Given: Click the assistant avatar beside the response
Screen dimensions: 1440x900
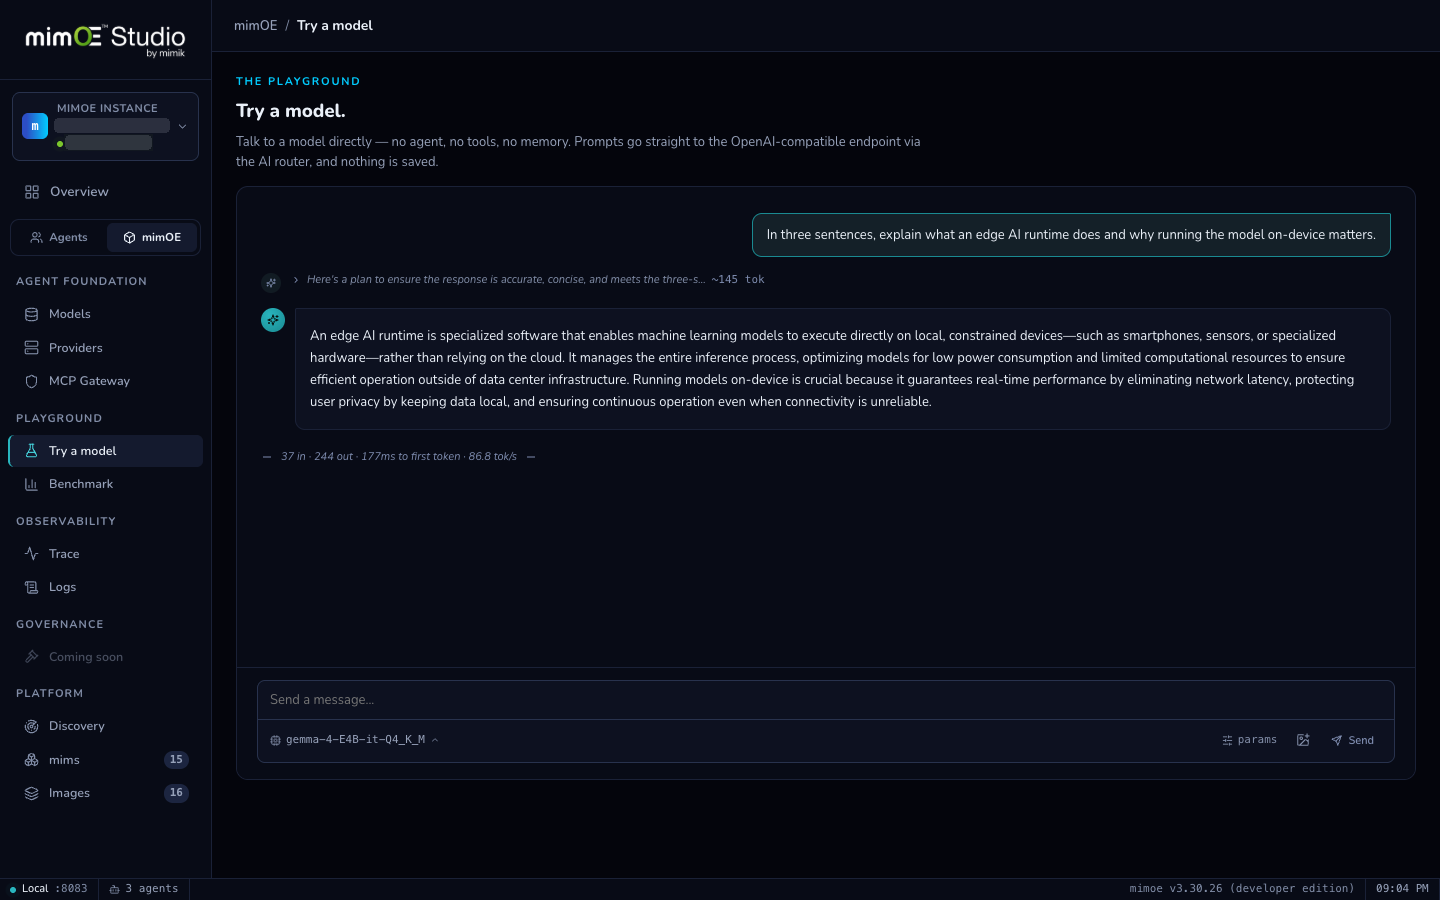Looking at the screenshot, I should [273, 320].
